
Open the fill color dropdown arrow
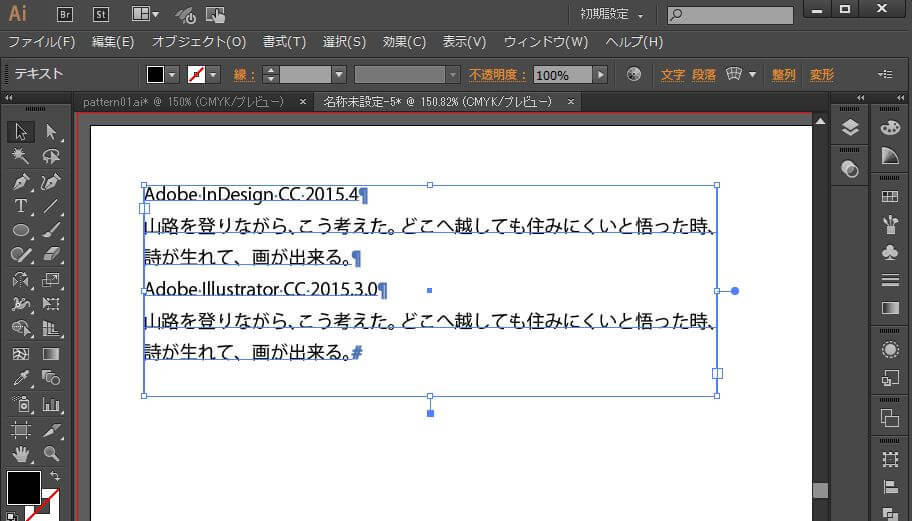172,75
